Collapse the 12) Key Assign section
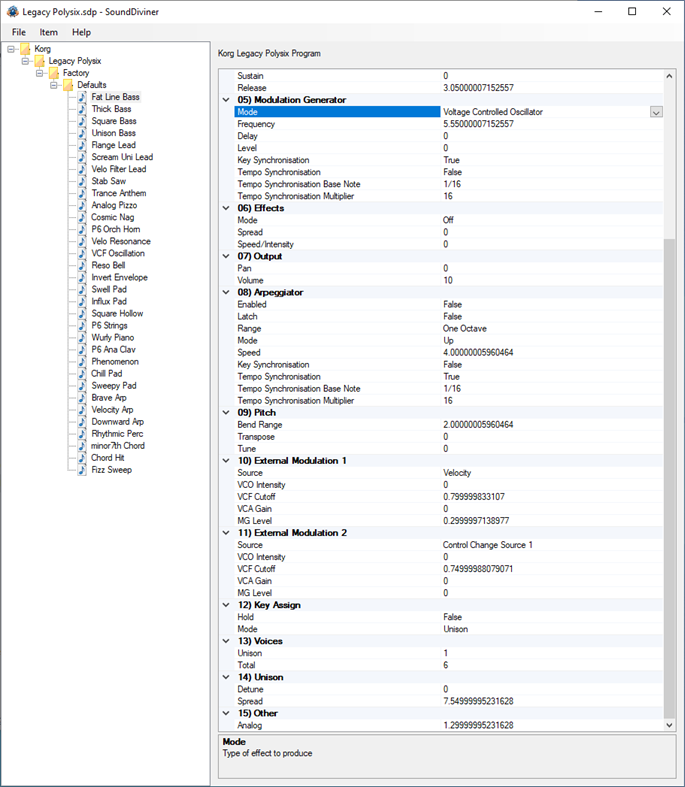This screenshot has width=685, height=787. tap(226, 605)
